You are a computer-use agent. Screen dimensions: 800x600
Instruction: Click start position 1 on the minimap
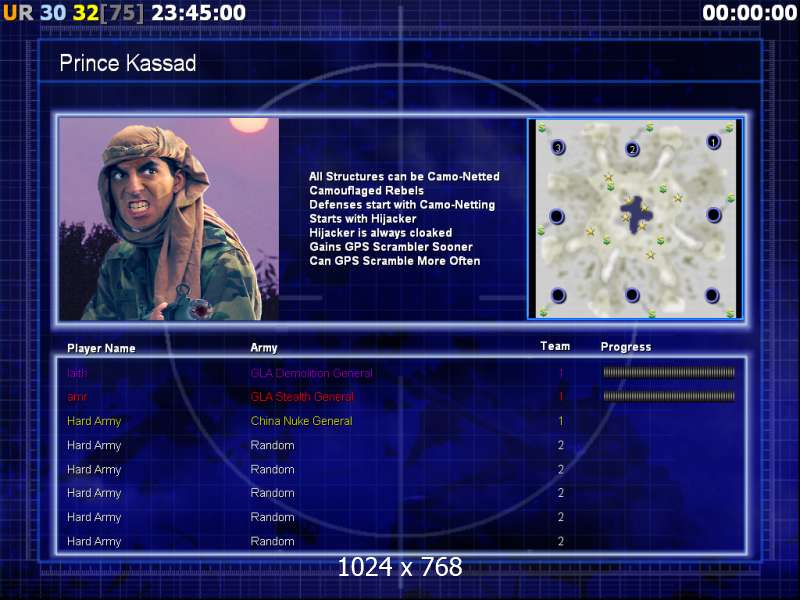click(x=713, y=142)
